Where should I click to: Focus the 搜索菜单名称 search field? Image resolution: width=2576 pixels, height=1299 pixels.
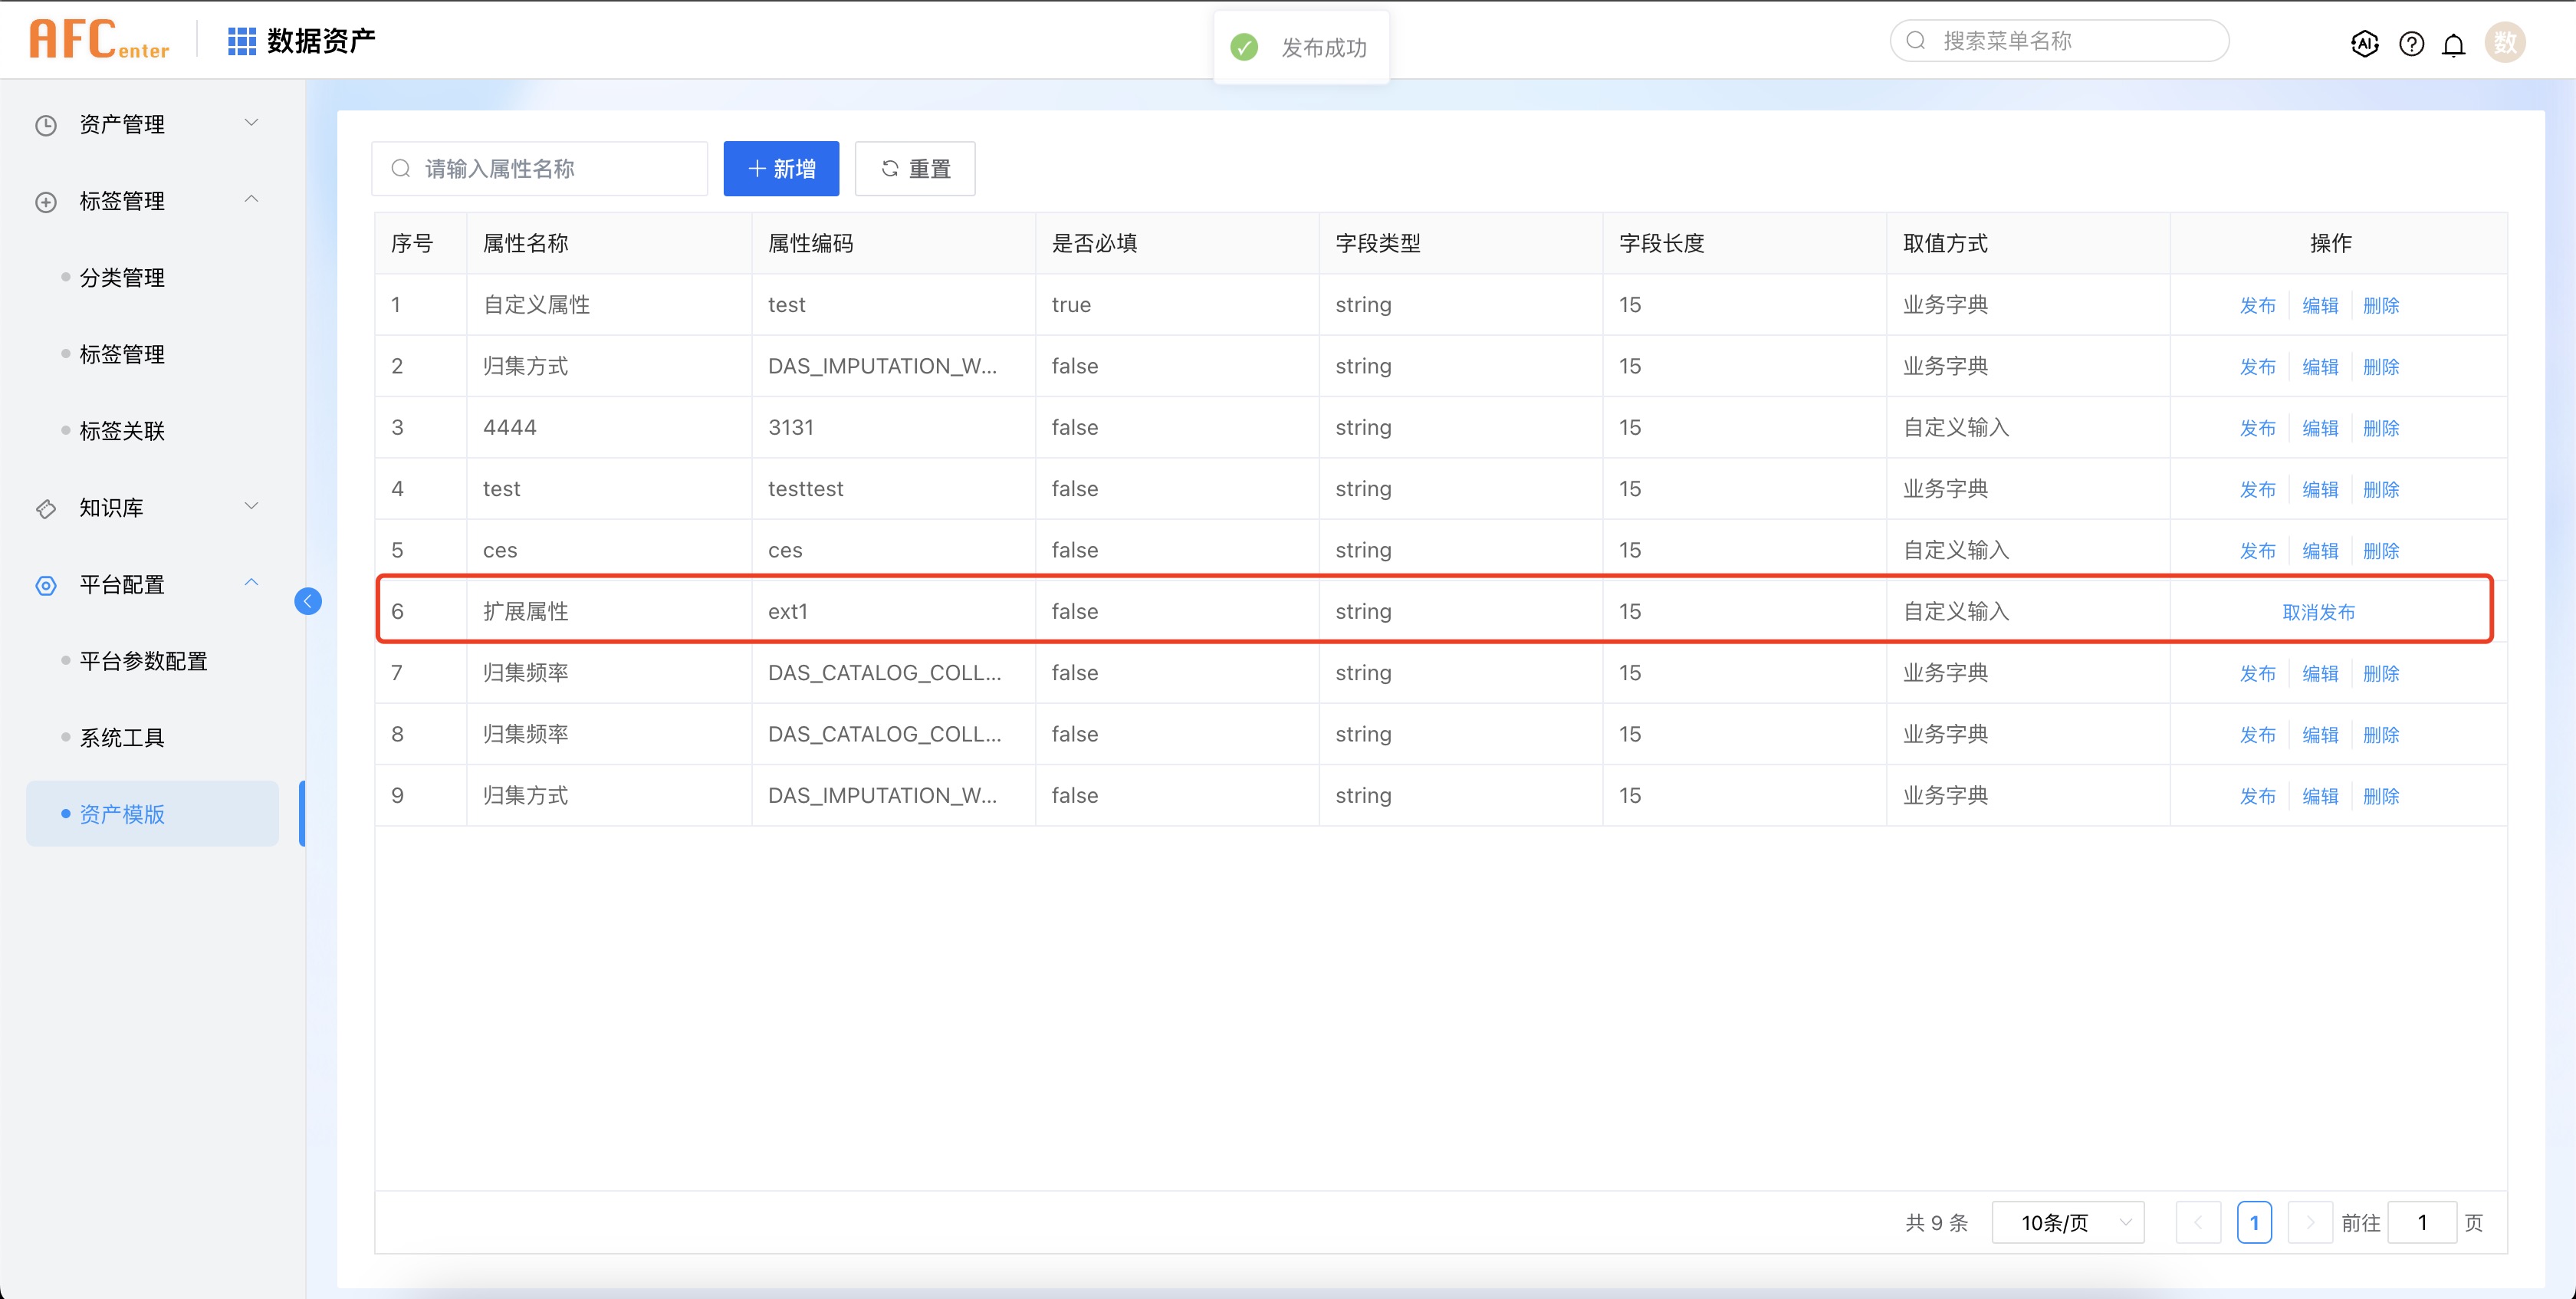[2059, 41]
